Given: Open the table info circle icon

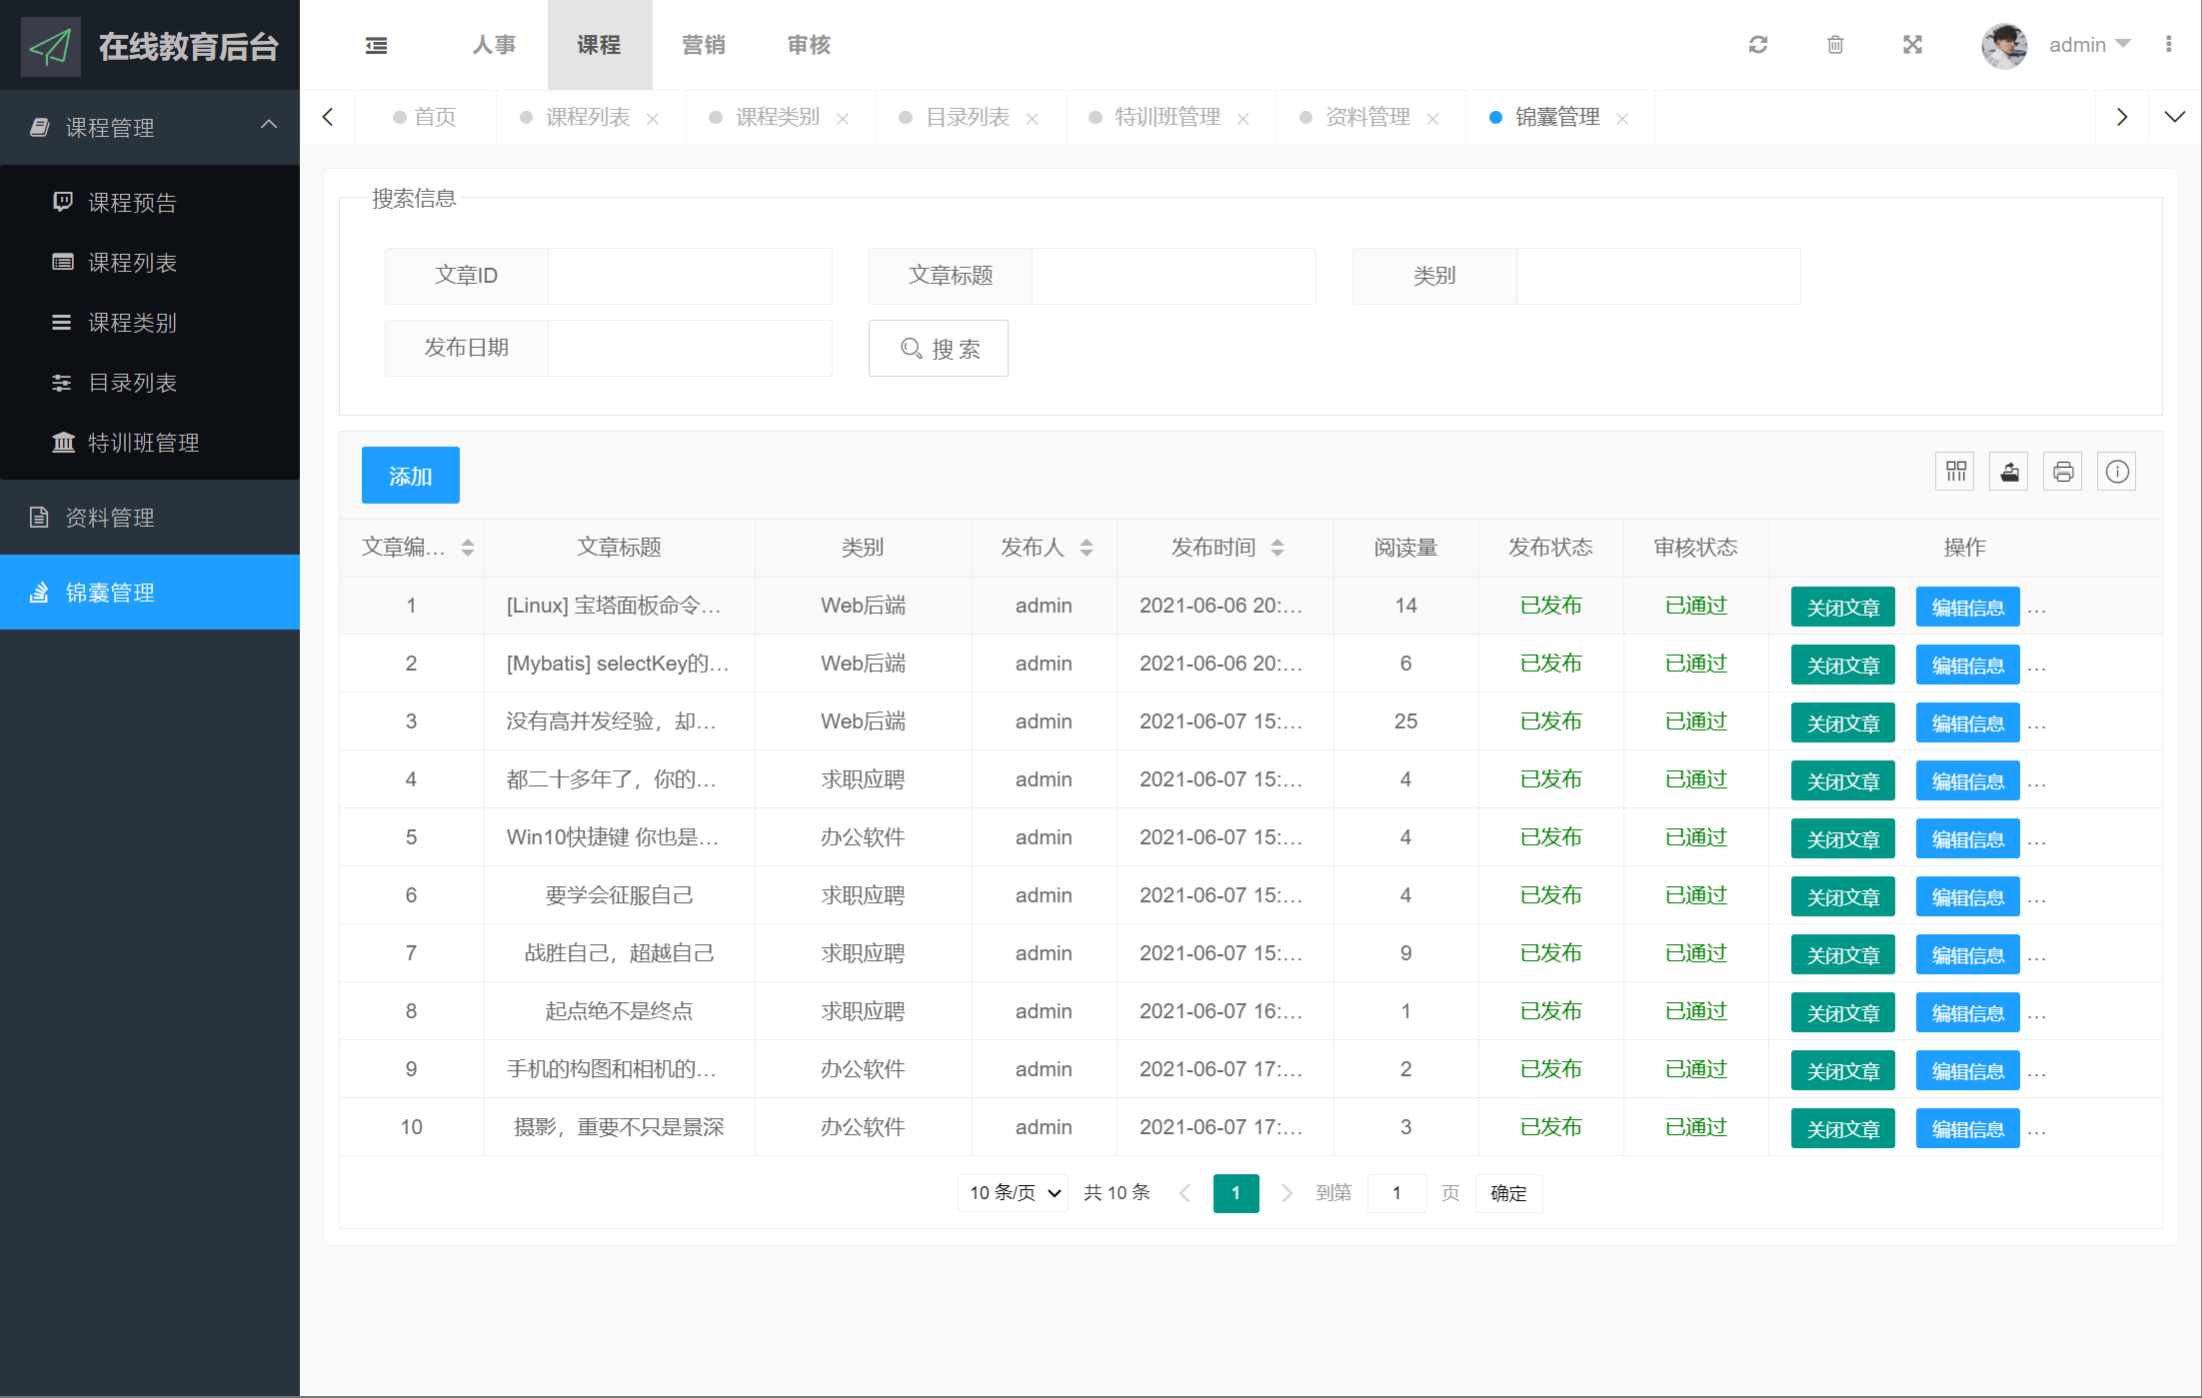Looking at the screenshot, I should [2117, 472].
